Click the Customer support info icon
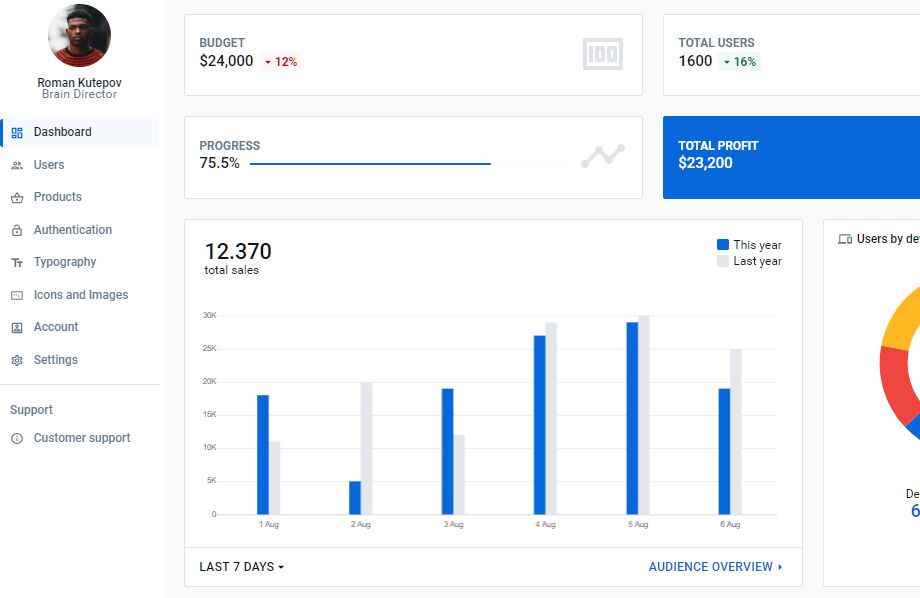The height and width of the screenshot is (598, 920). point(17,437)
